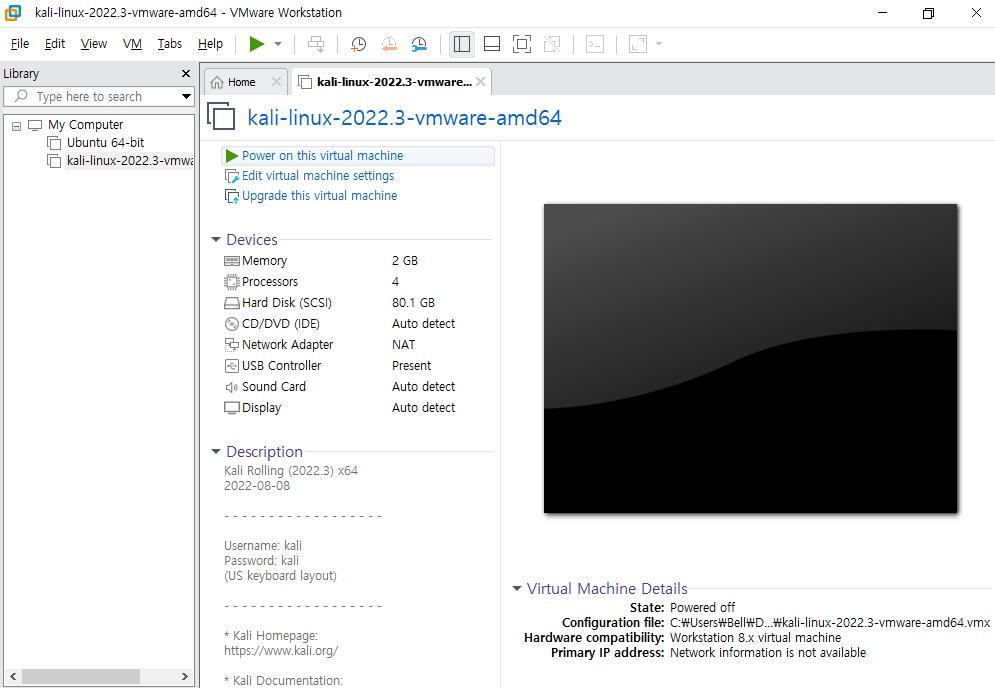Click the large VM icon beside the title
The image size is (995, 688).
(221, 116)
